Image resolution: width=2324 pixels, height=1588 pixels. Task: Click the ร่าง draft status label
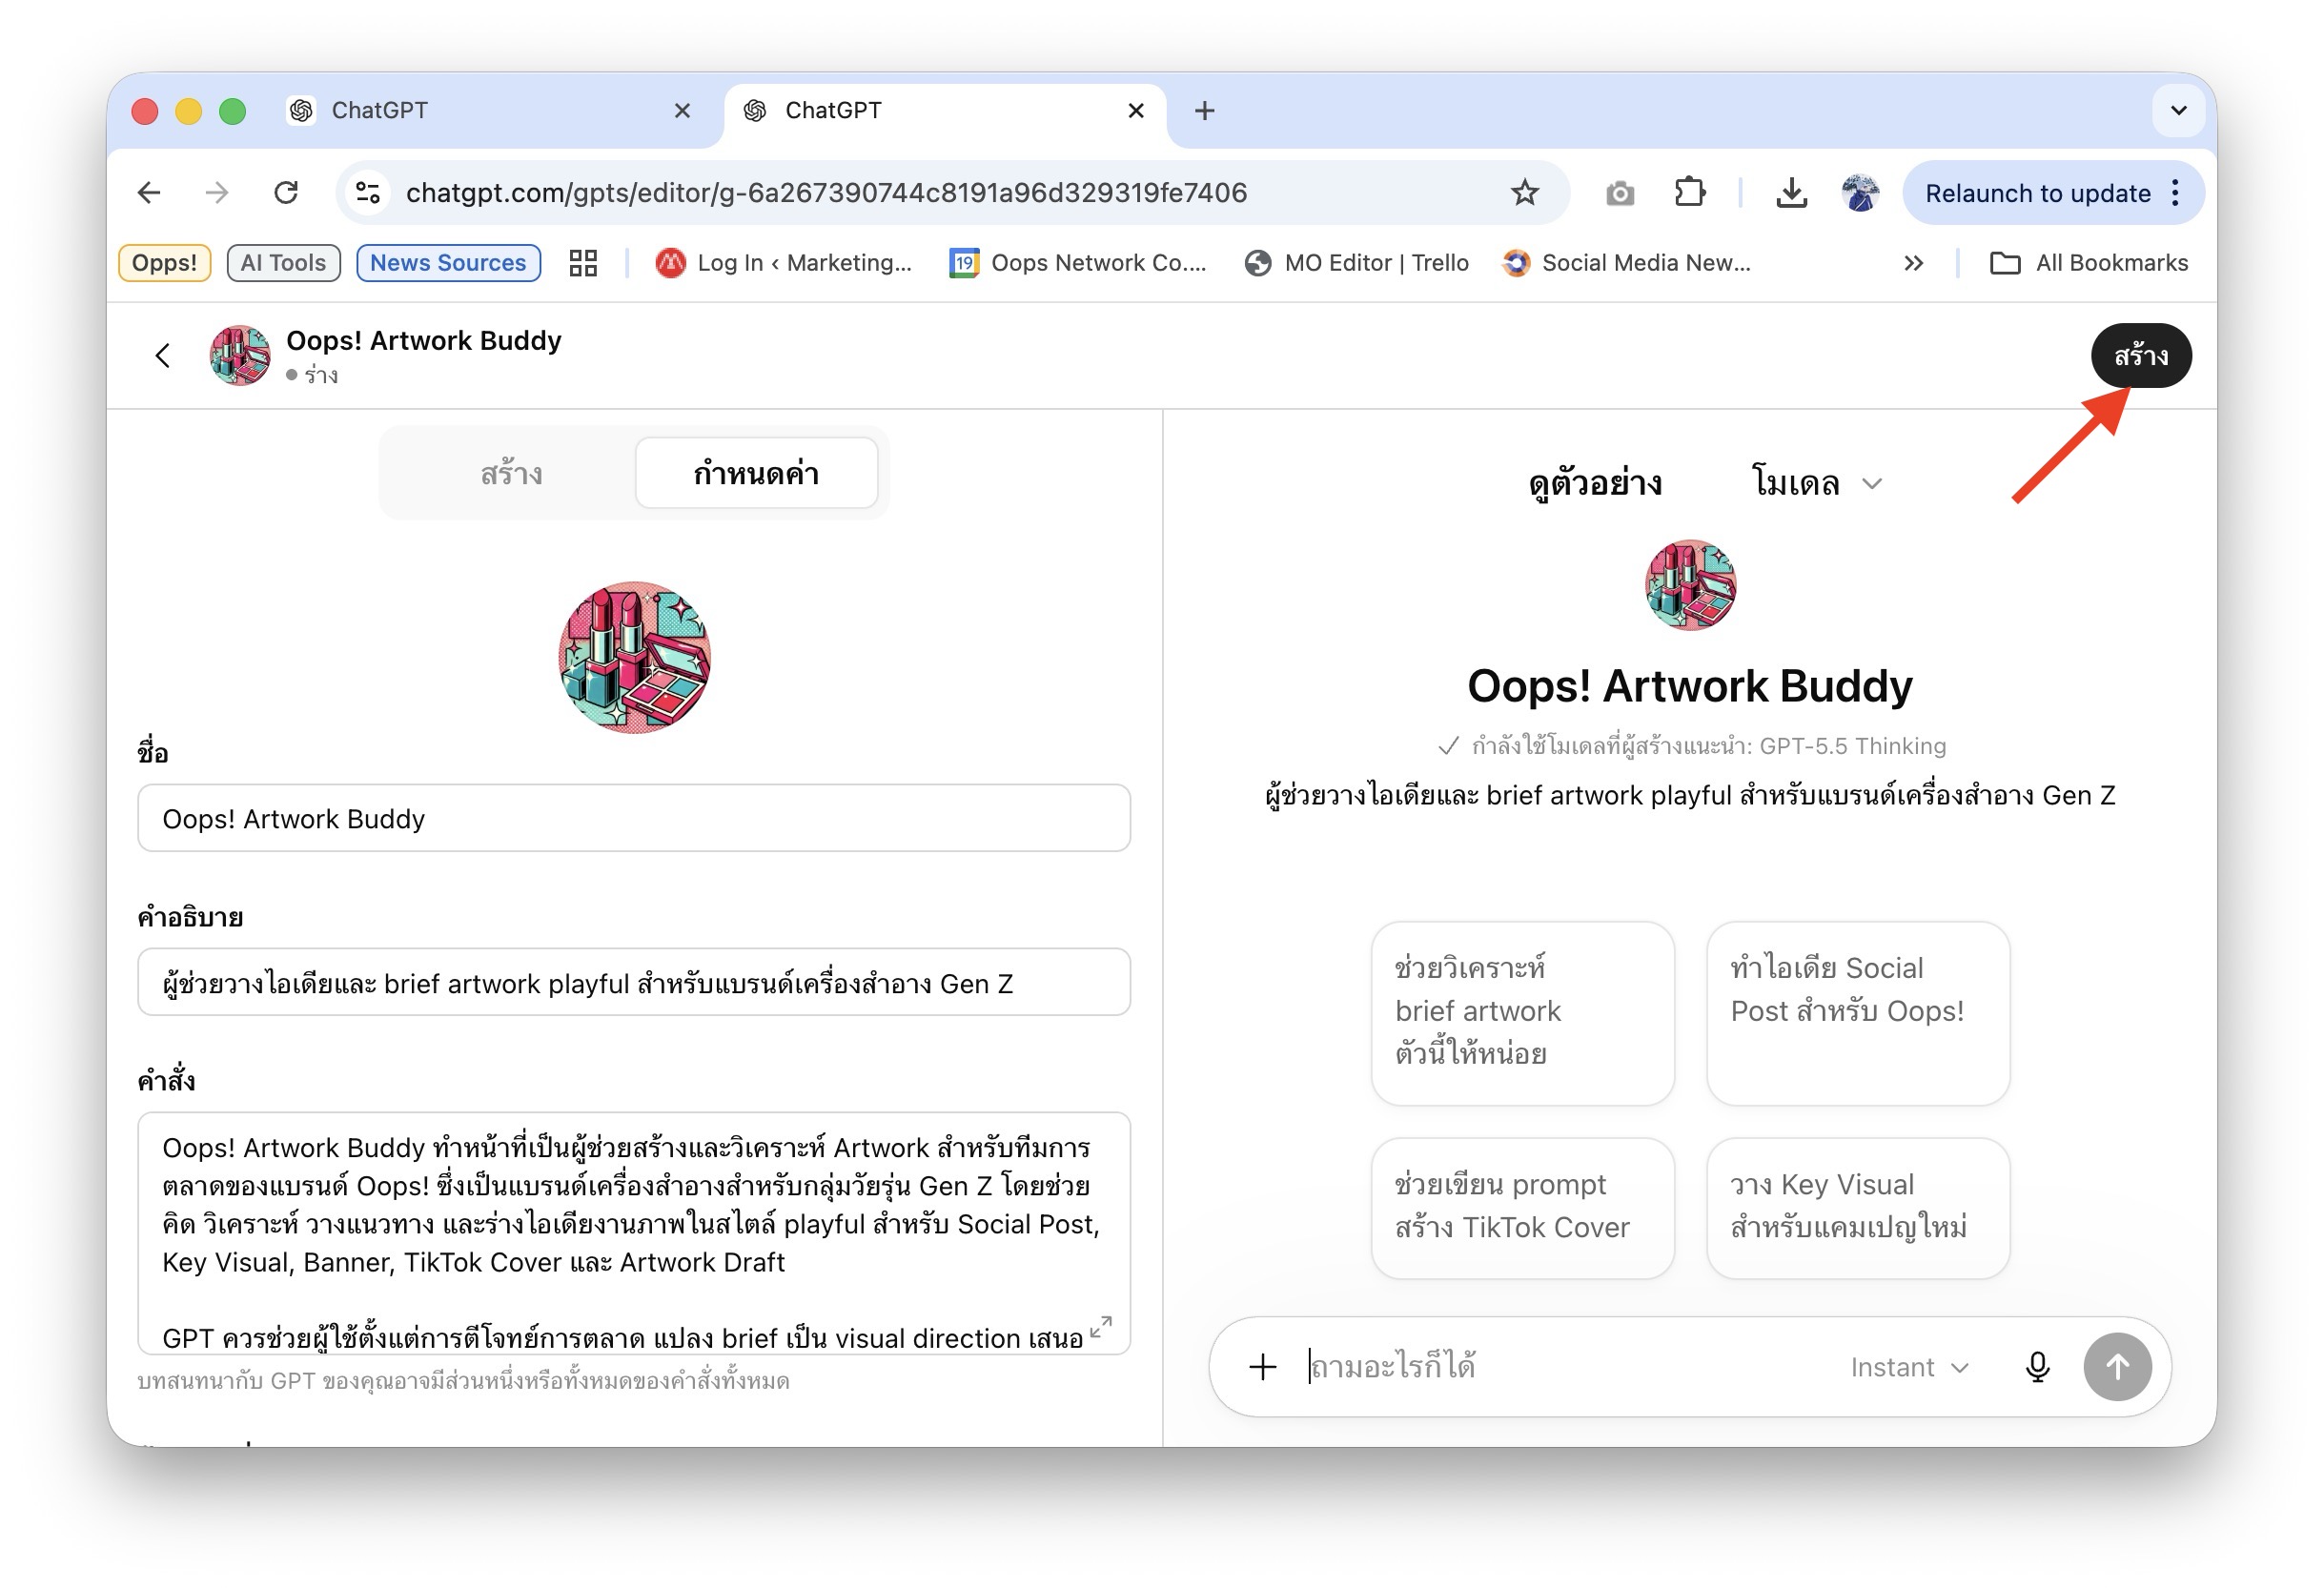(312, 376)
